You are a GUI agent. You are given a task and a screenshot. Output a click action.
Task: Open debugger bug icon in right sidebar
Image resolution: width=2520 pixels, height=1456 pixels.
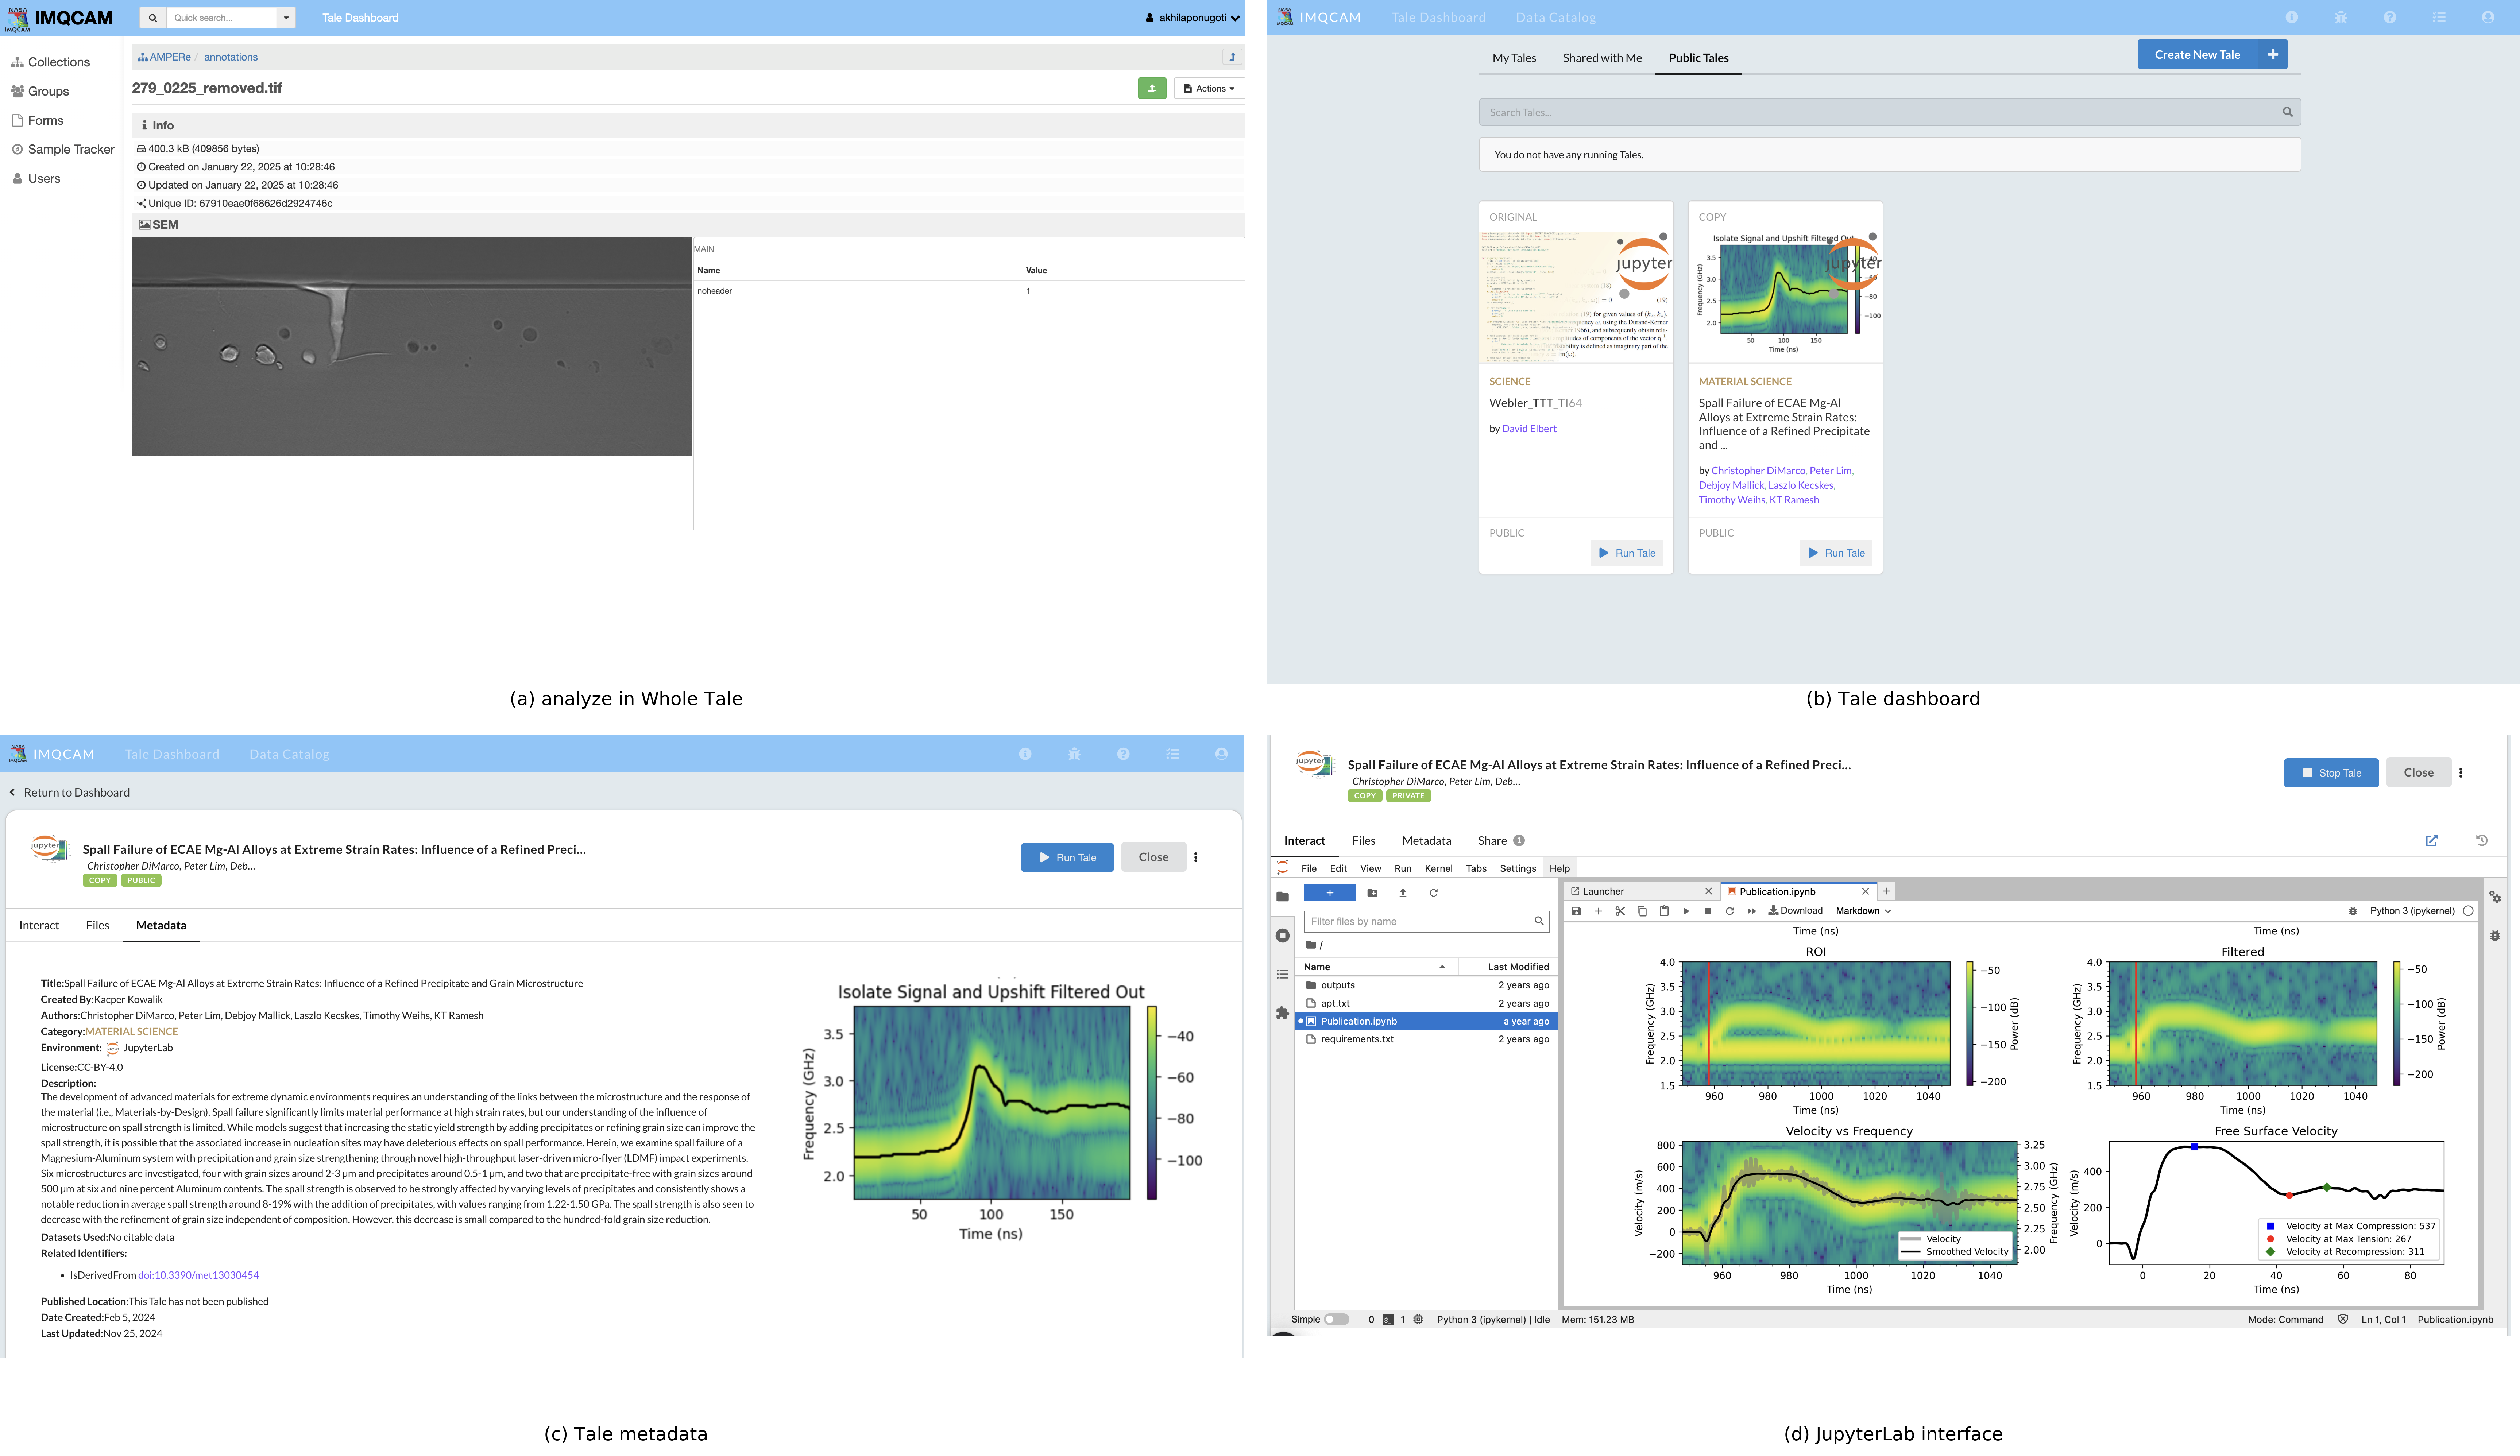point(2495,936)
